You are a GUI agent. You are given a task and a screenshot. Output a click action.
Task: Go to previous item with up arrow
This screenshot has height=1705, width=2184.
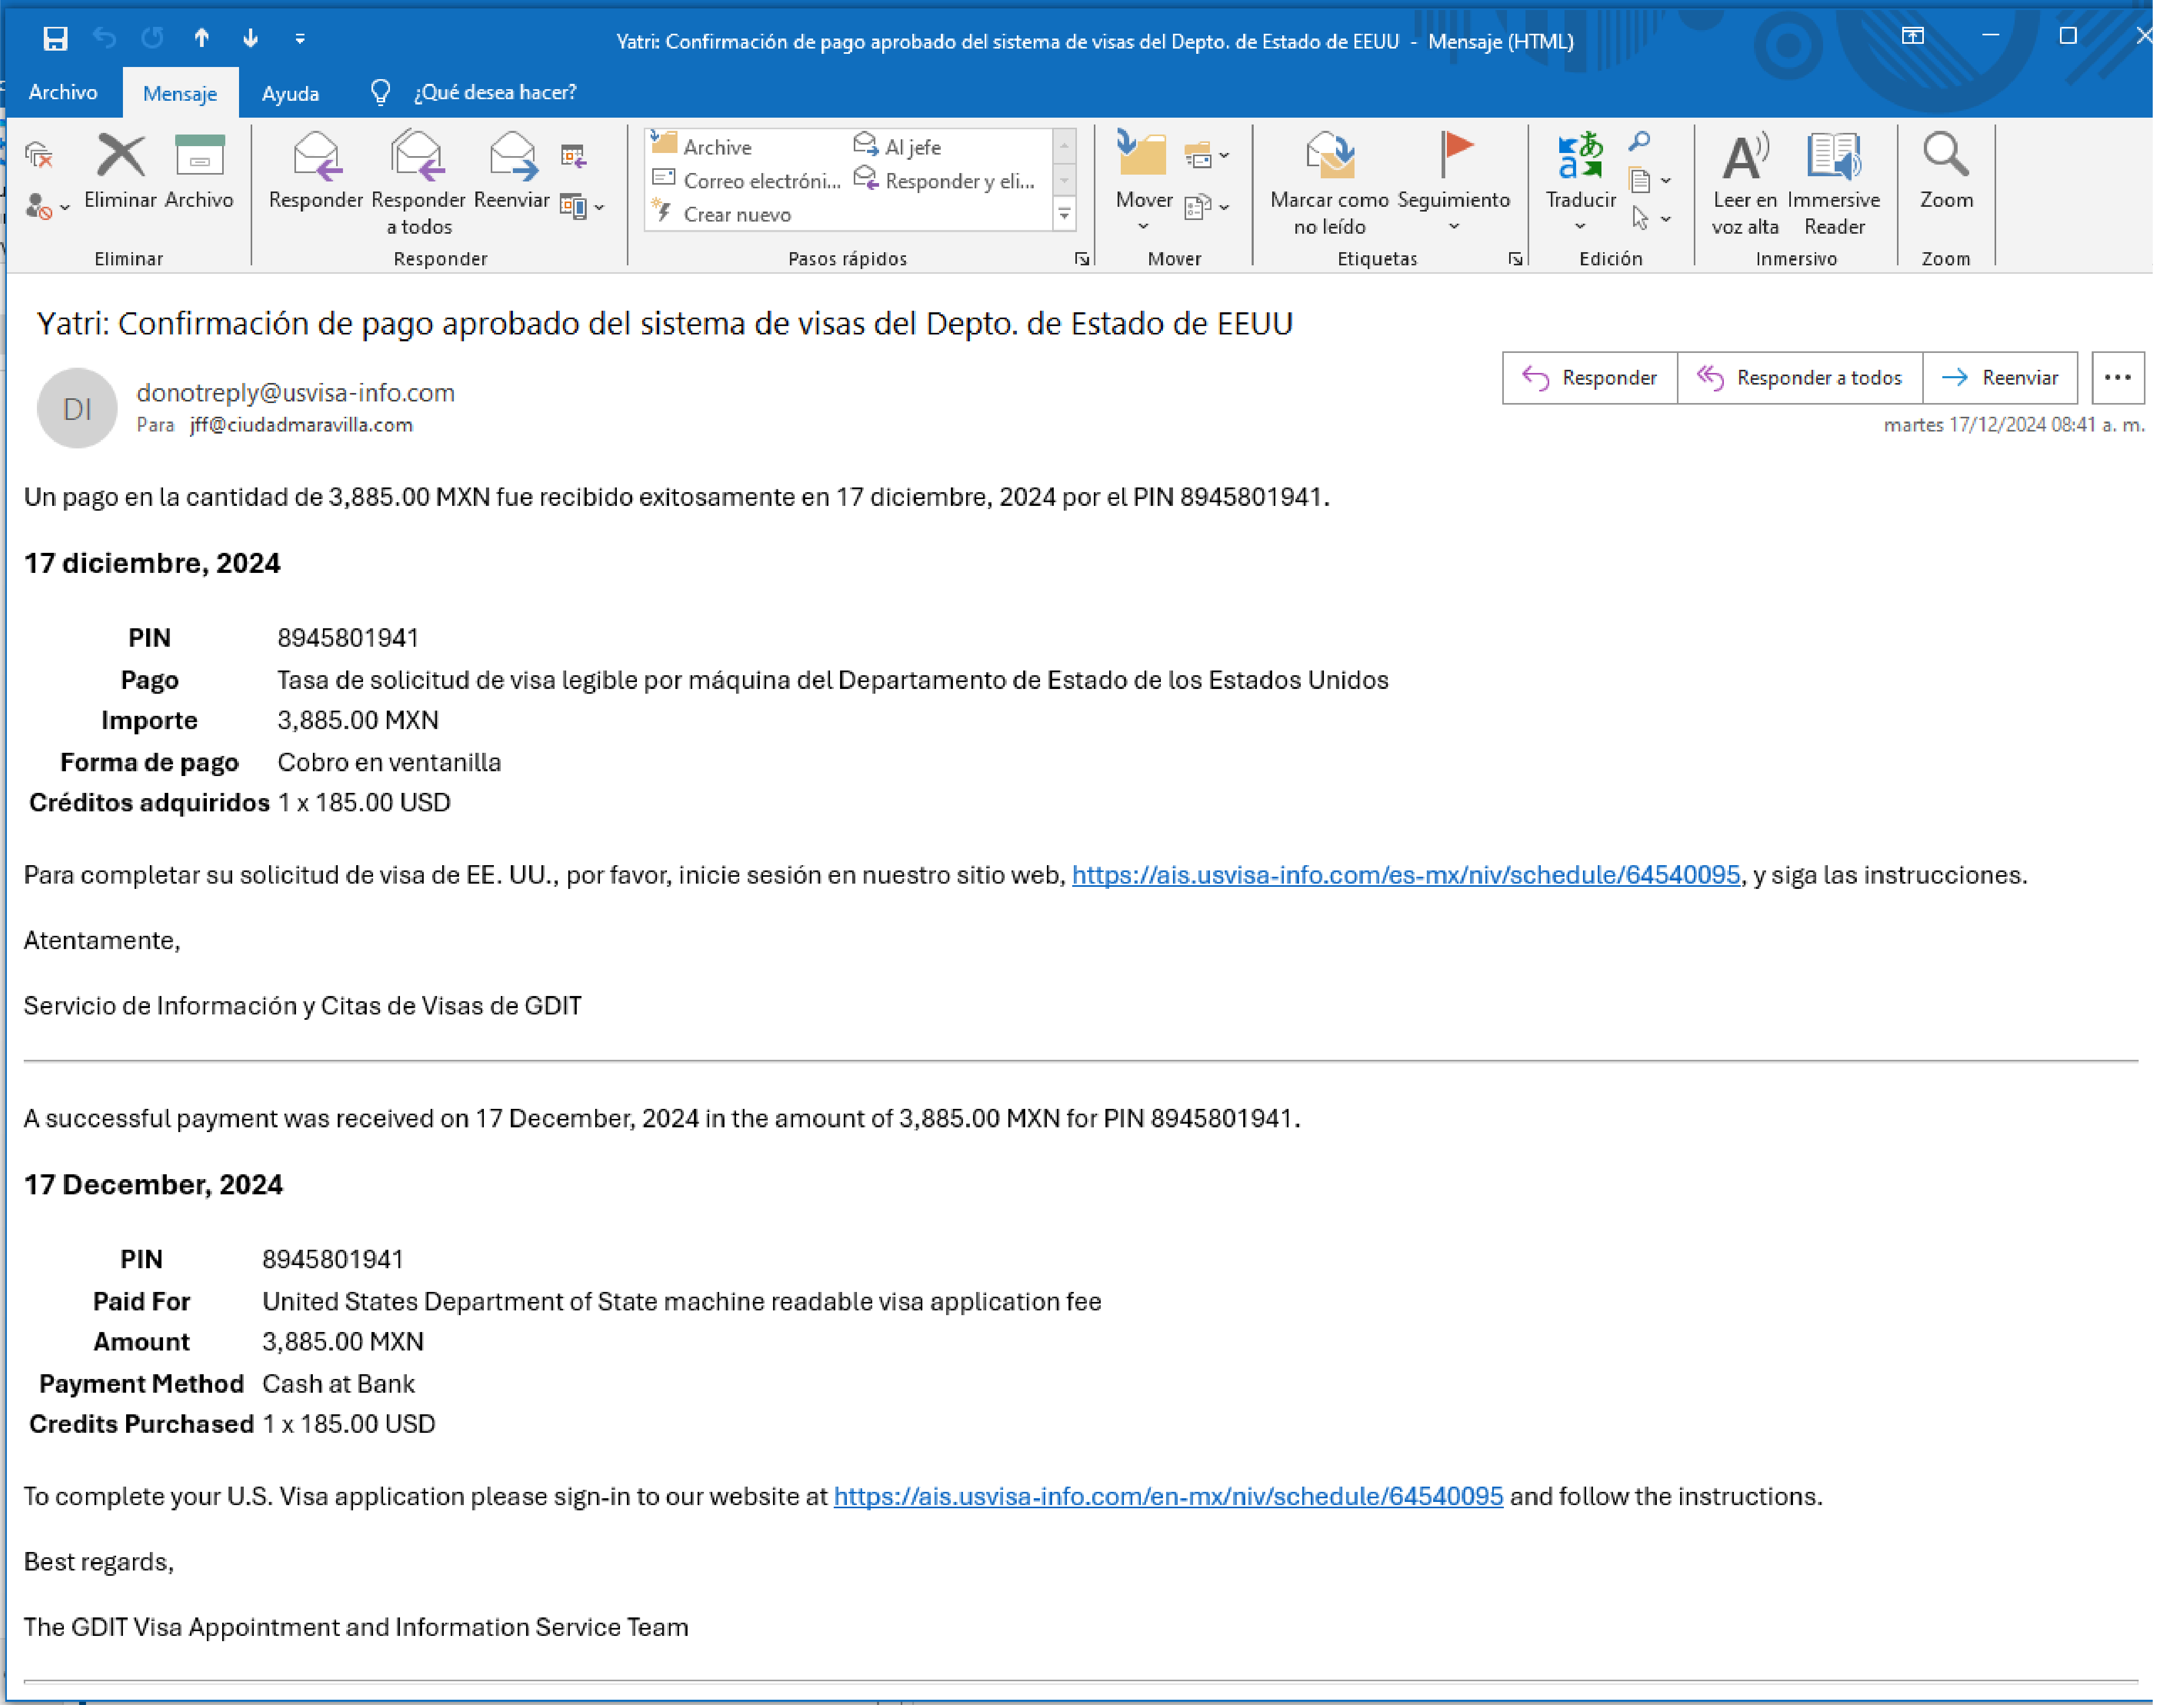[202, 39]
